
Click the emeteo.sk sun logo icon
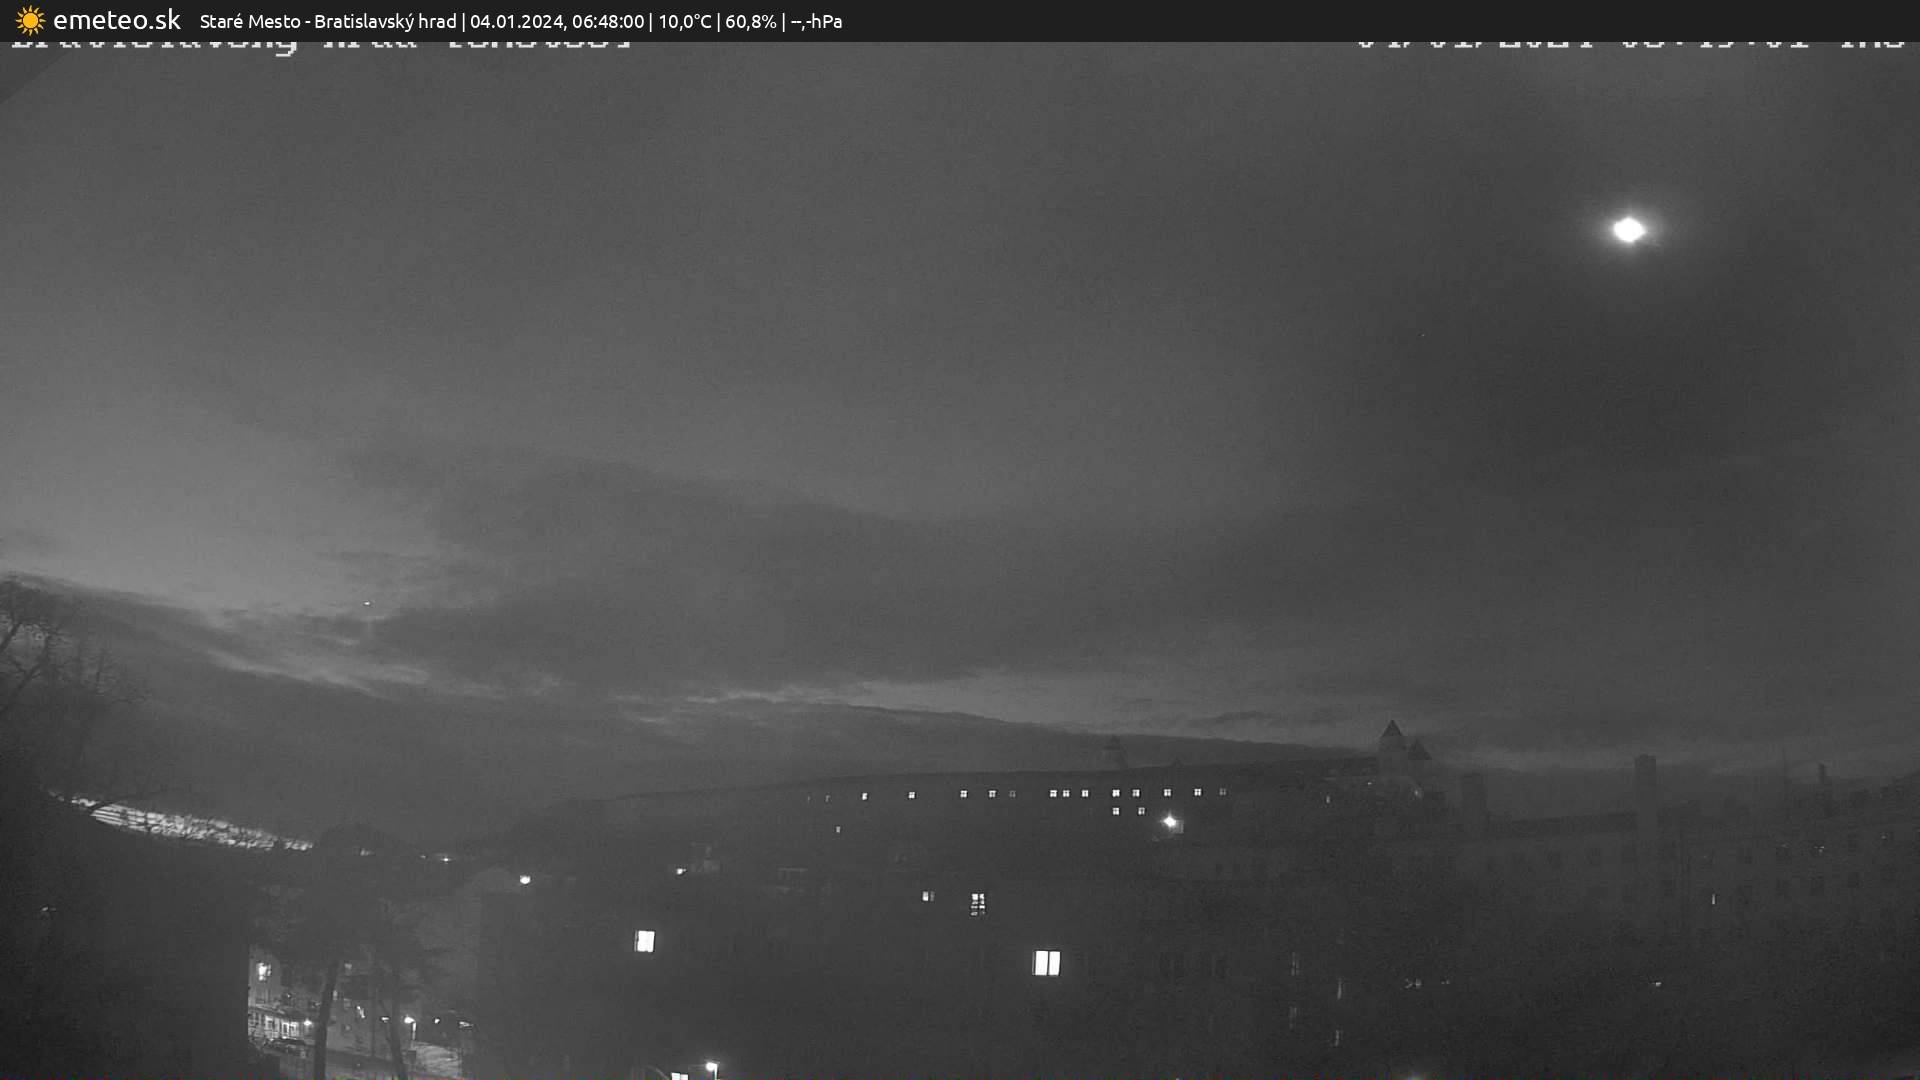click(30, 21)
